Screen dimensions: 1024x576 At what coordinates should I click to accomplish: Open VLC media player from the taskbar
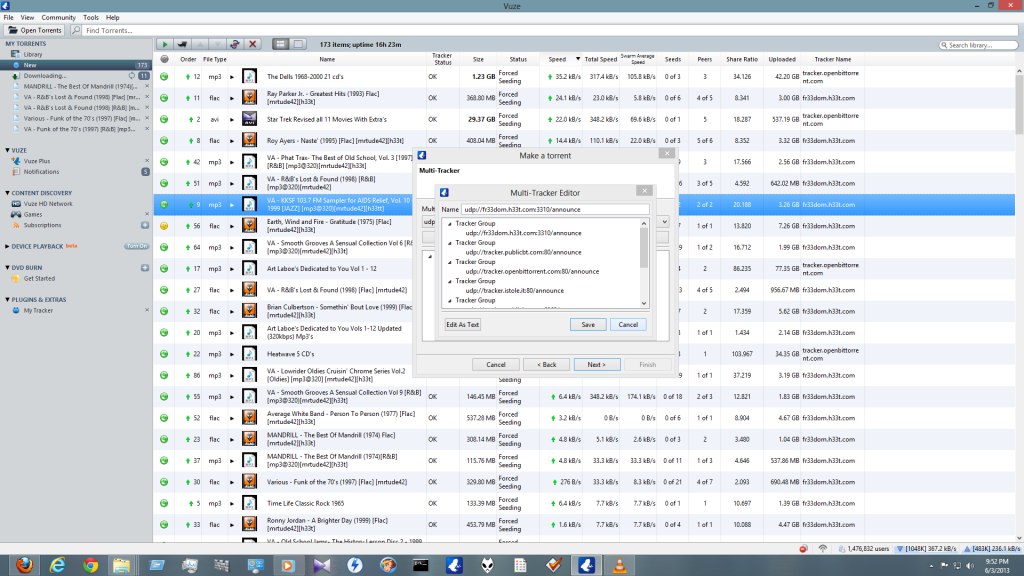click(619, 565)
